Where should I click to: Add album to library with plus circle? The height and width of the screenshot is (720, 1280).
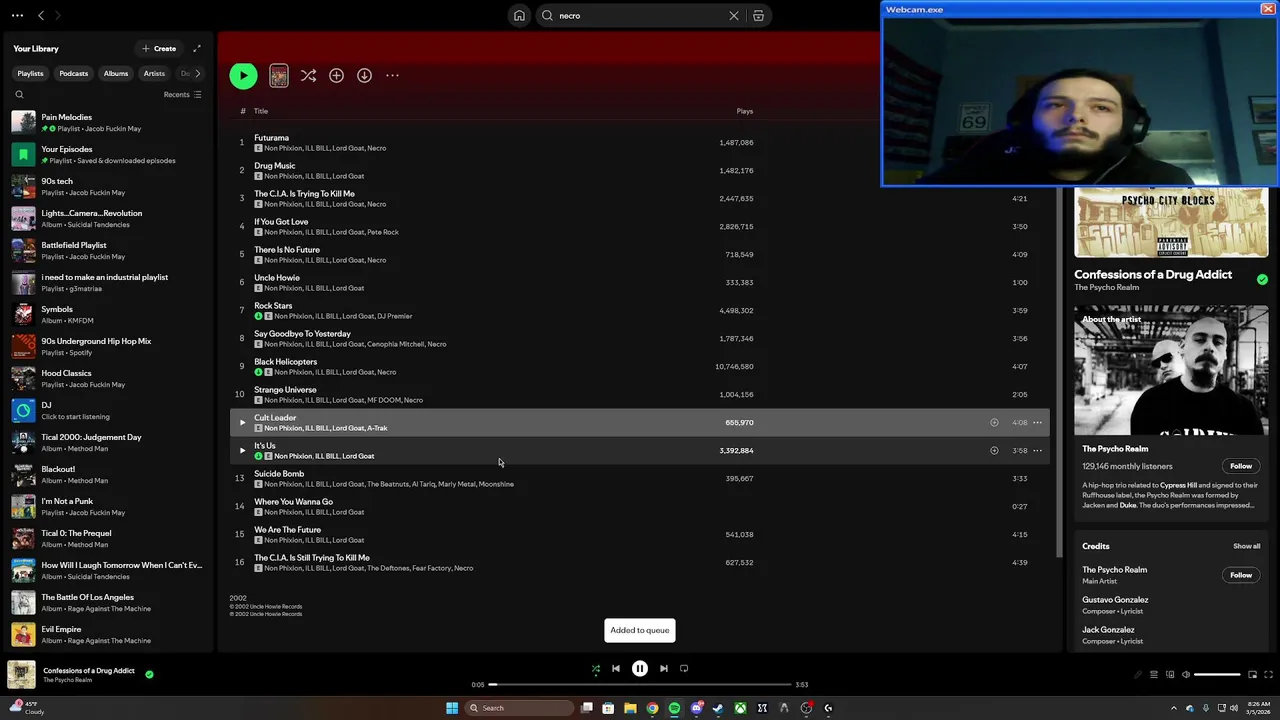pos(336,75)
